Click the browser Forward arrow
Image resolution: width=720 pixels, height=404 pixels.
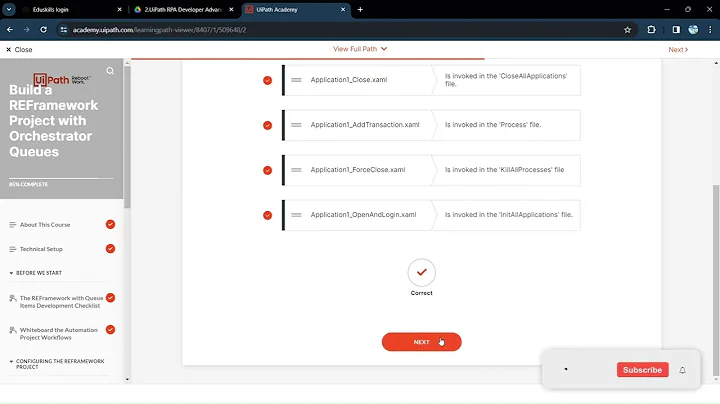[27, 29]
